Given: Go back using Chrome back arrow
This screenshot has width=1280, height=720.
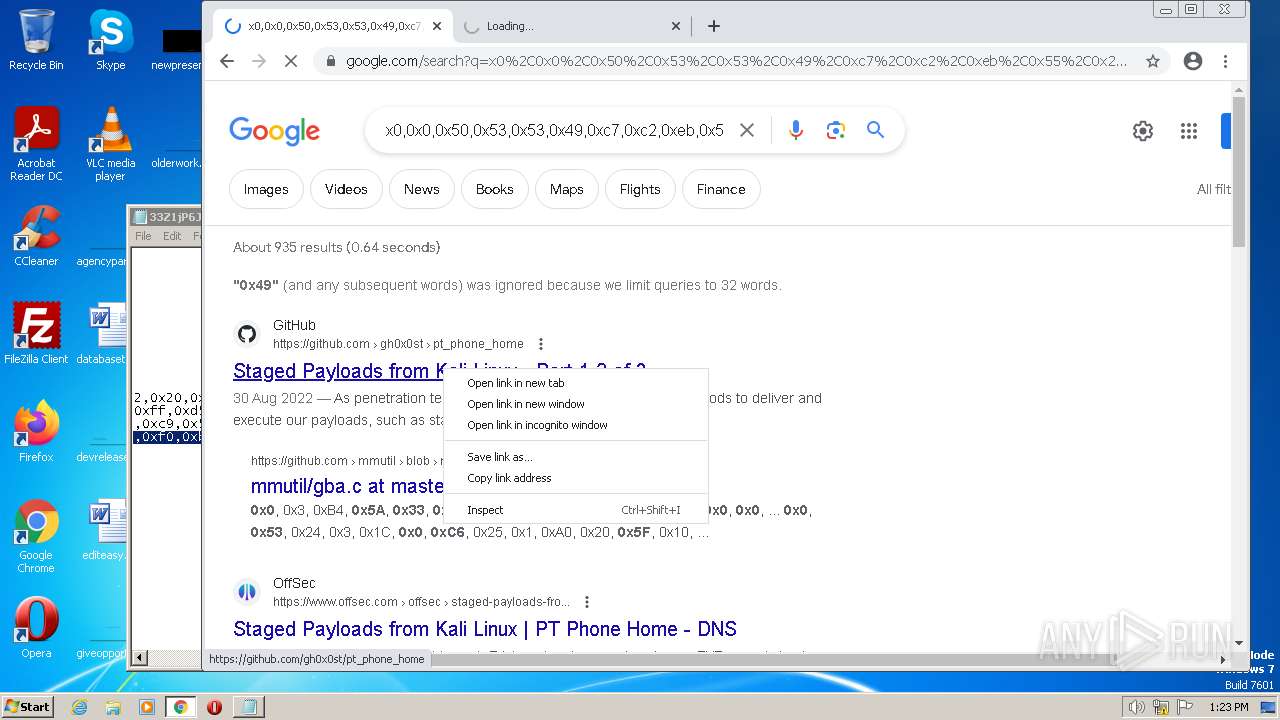Looking at the screenshot, I should pyautogui.click(x=227, y=61).
